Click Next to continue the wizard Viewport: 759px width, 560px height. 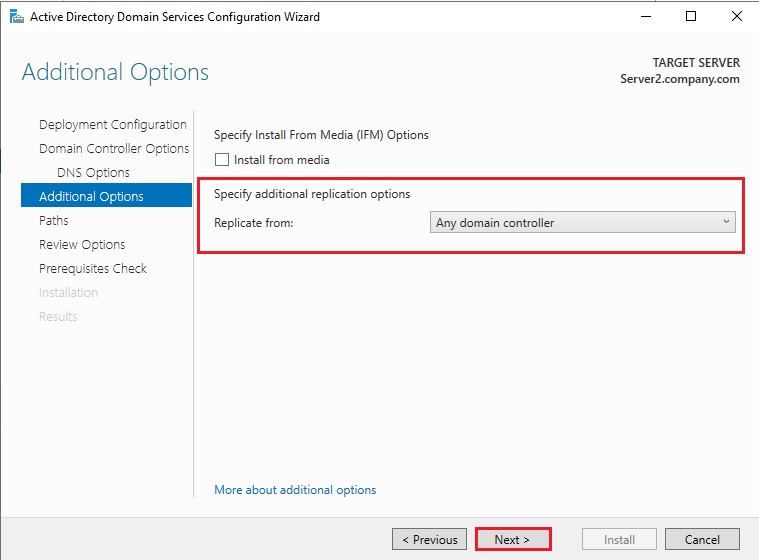(513, 540)
